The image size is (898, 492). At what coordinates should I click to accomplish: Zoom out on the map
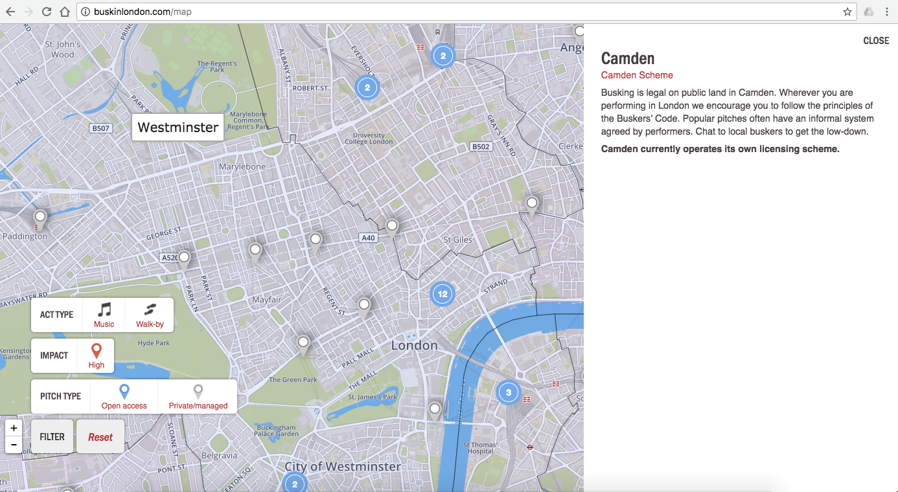(x=13, y=445)
